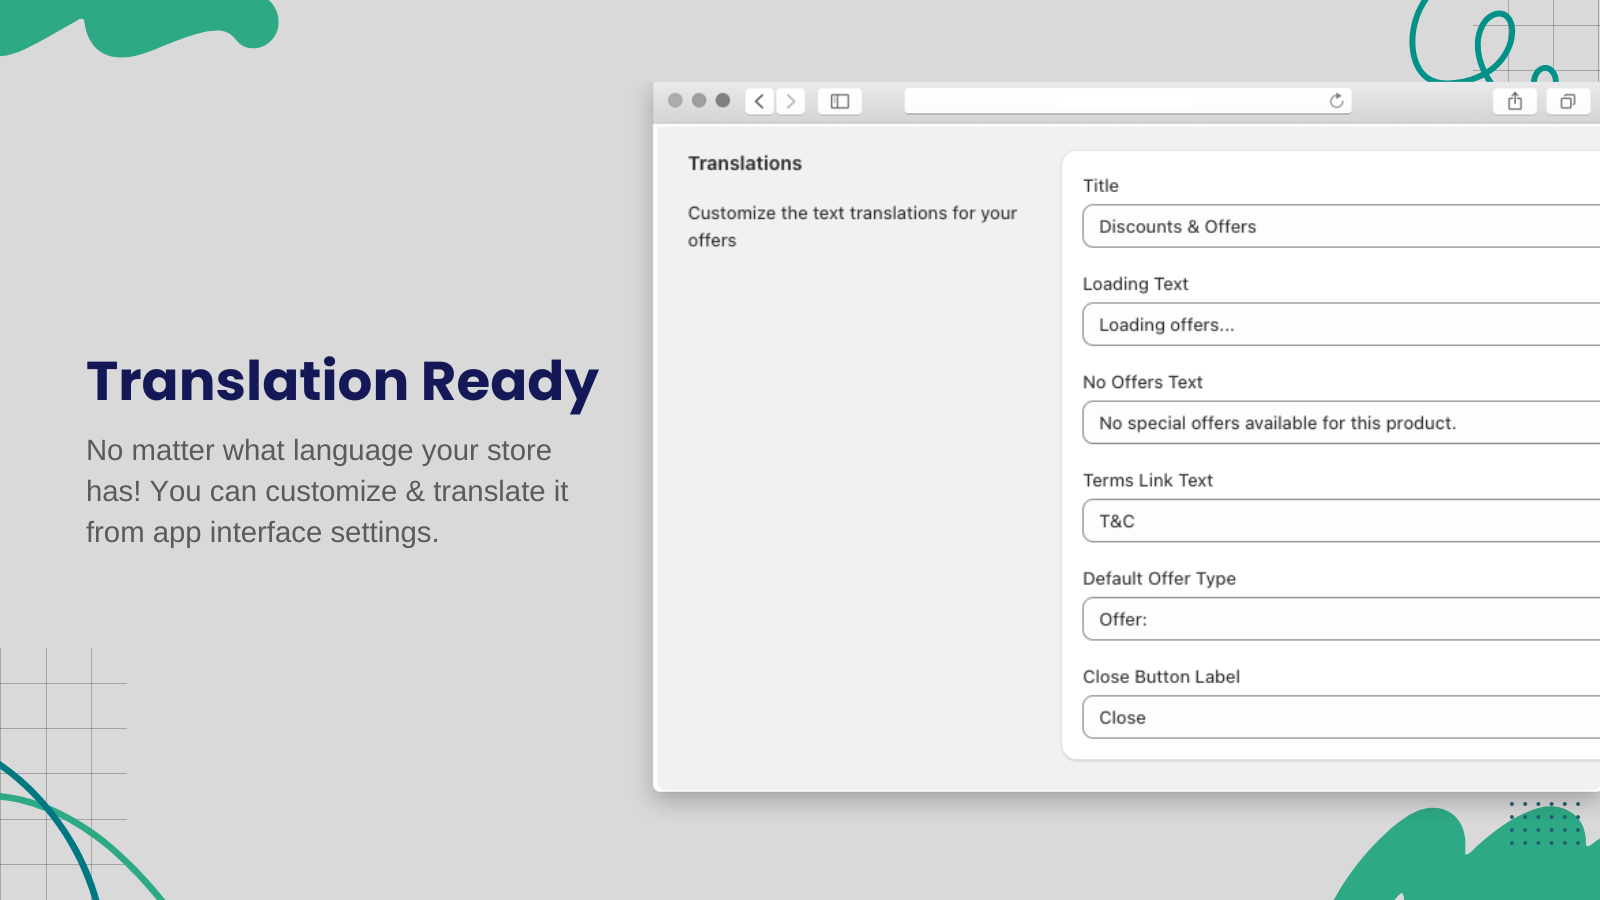Click the Discounts & Offers title field
The width and height of the screenshot is (1600, 900).
click(1300, 226)
